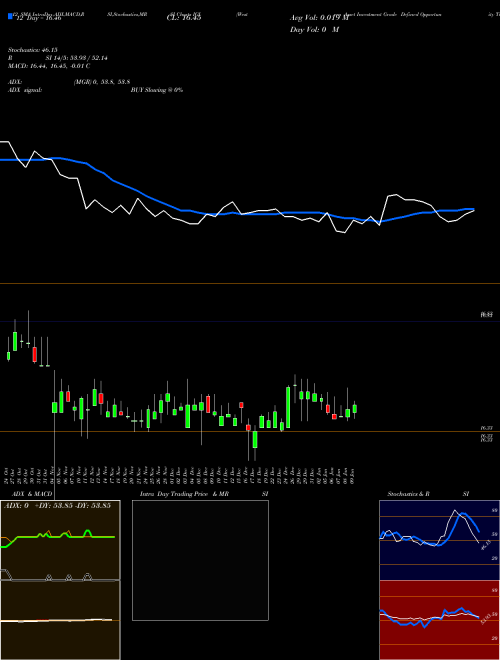Screen dimensions: 500x660
Task: Click the green ADX line in ADX panel
Action: coord(59,537)
